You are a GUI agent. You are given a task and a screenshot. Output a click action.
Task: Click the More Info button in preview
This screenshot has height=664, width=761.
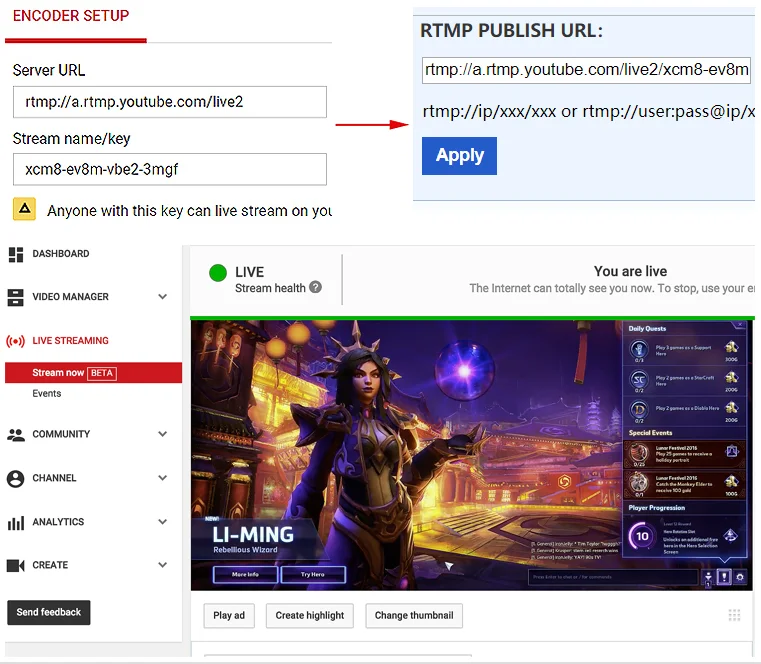[246, 575]
